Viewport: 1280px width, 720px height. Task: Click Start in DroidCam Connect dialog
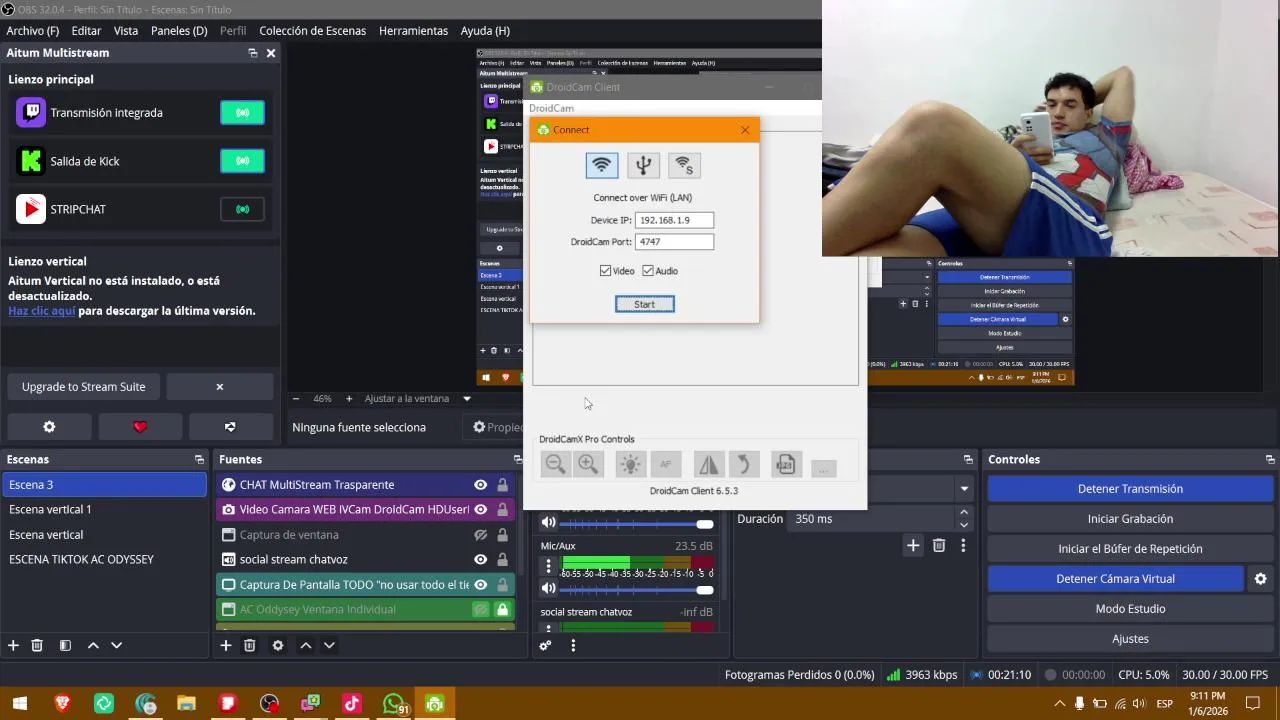[645, 304]
